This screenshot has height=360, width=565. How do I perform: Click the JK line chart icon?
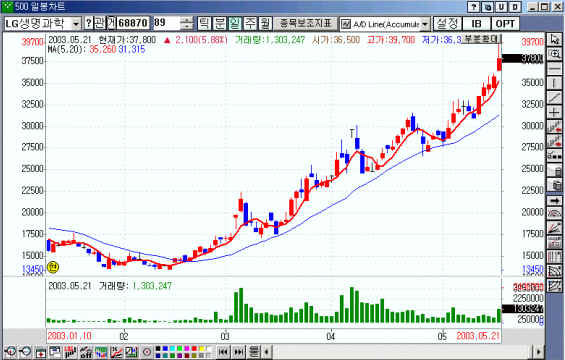pyautogui.click(x=116, y=352)
